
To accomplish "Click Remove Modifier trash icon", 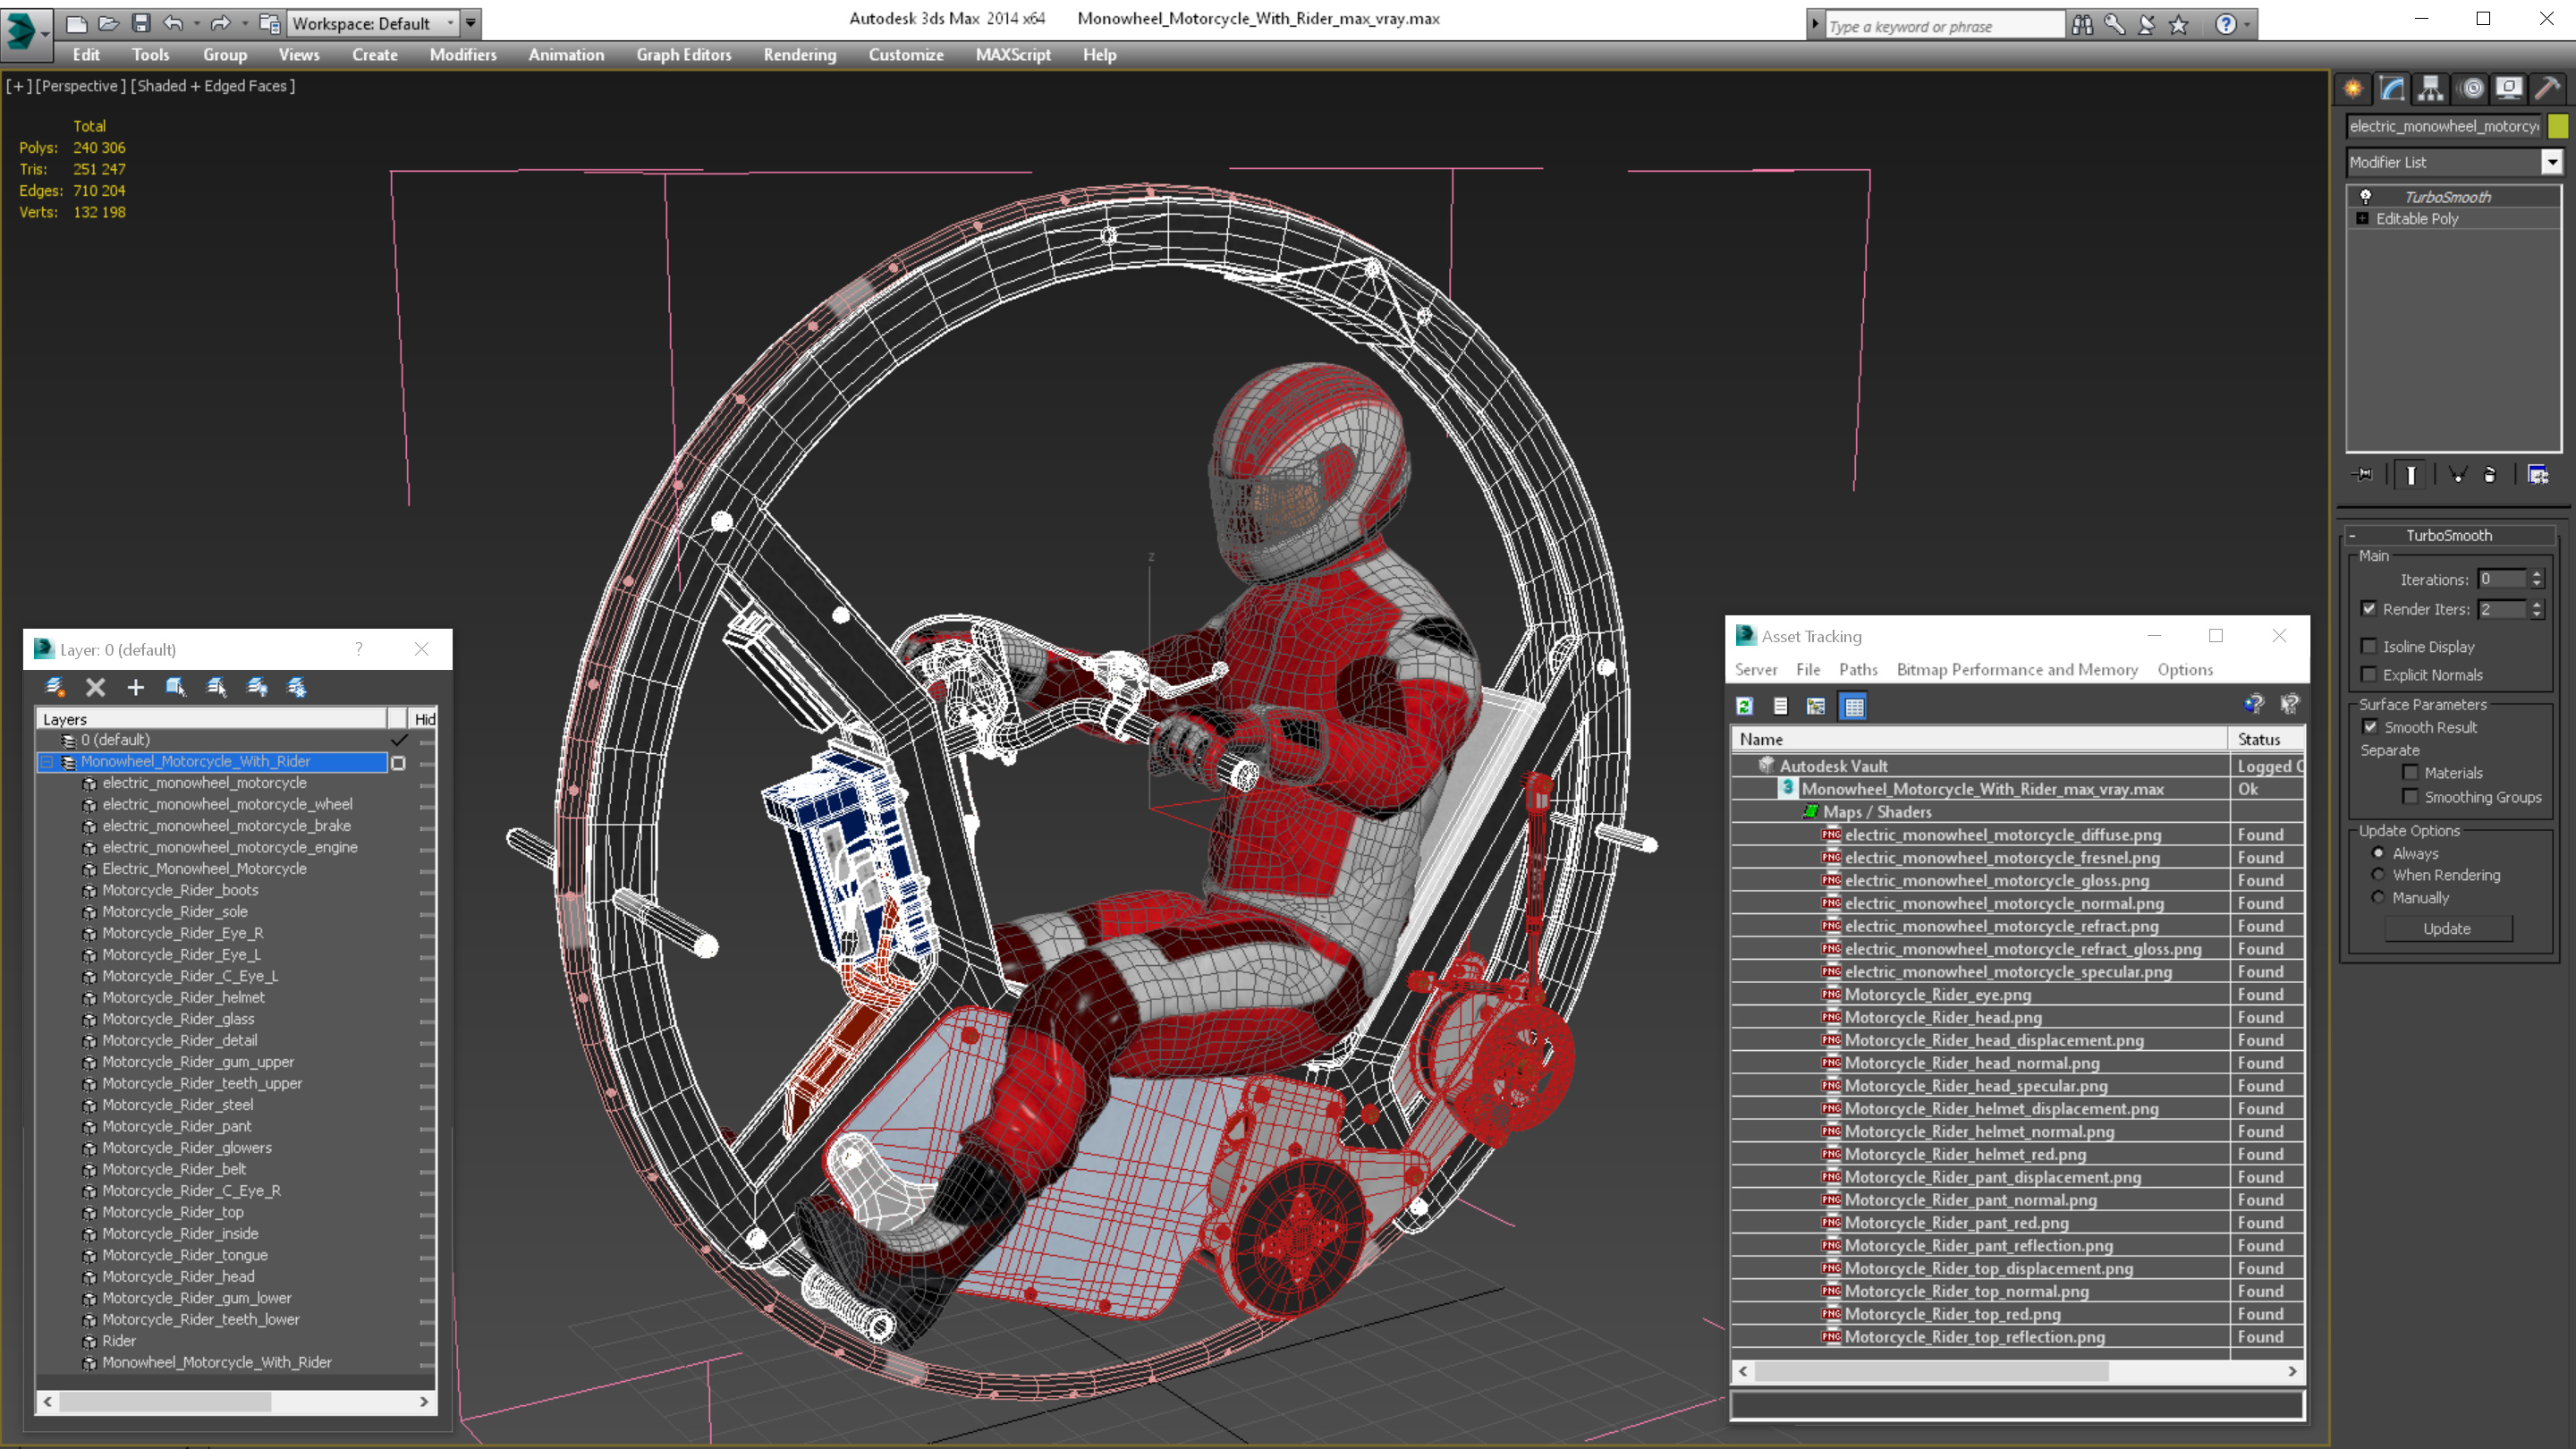I will (x=2490, y=474).
